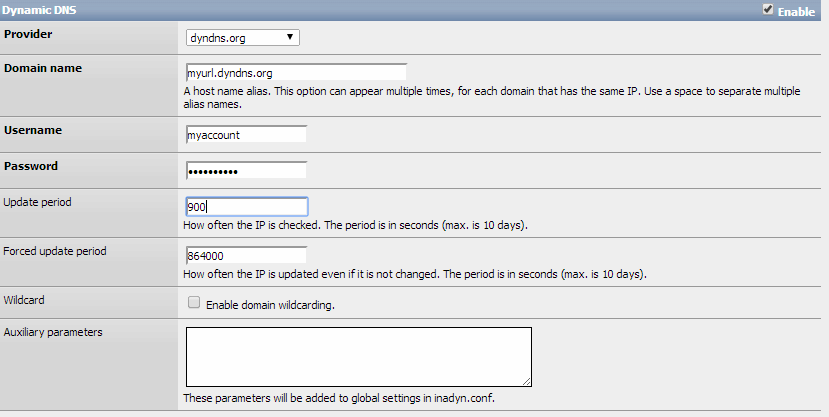This screenshot has width=829, height=417.
Task: Click the Domain name row label
Action: [43, 68]
